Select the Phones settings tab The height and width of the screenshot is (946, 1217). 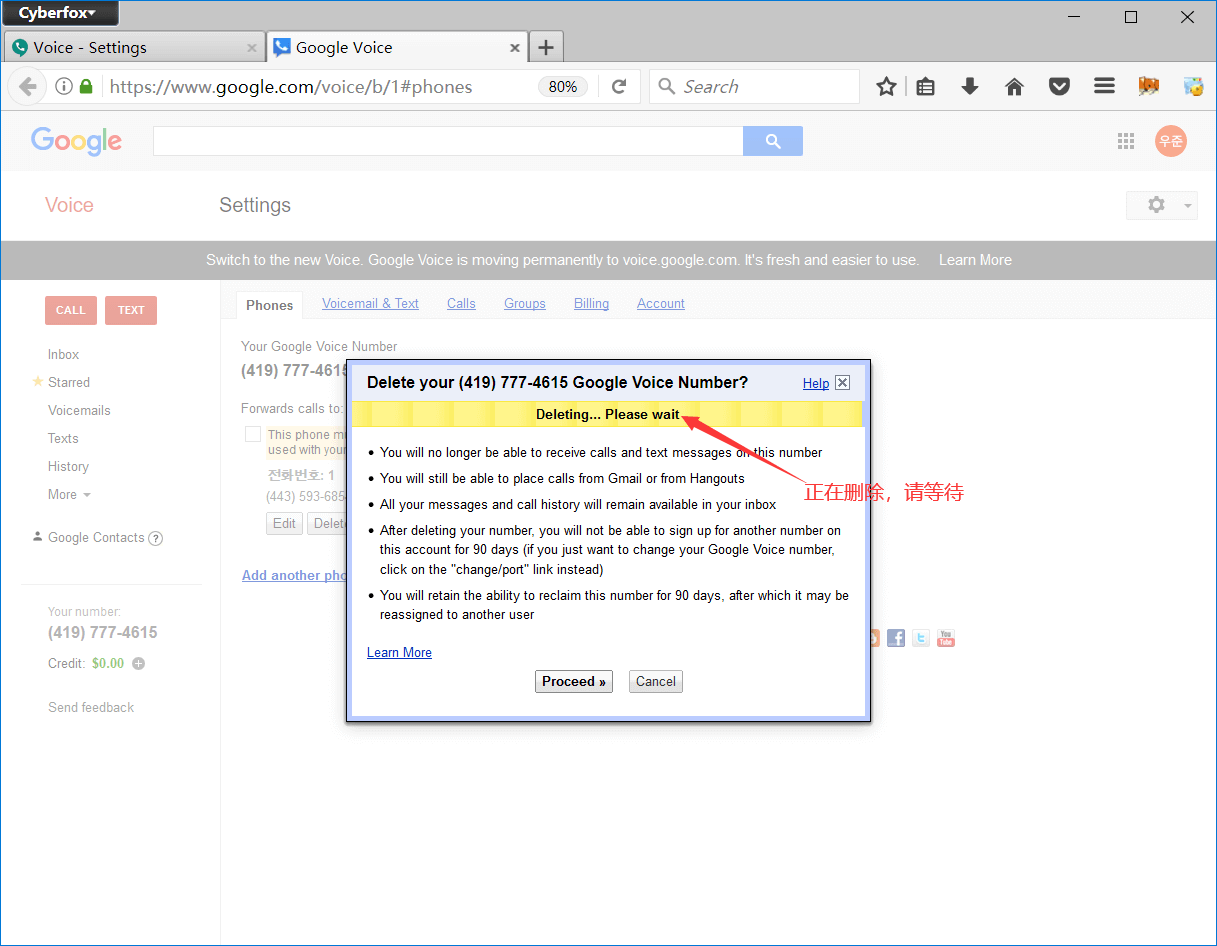pyautogui.click(x=270, y=305)
